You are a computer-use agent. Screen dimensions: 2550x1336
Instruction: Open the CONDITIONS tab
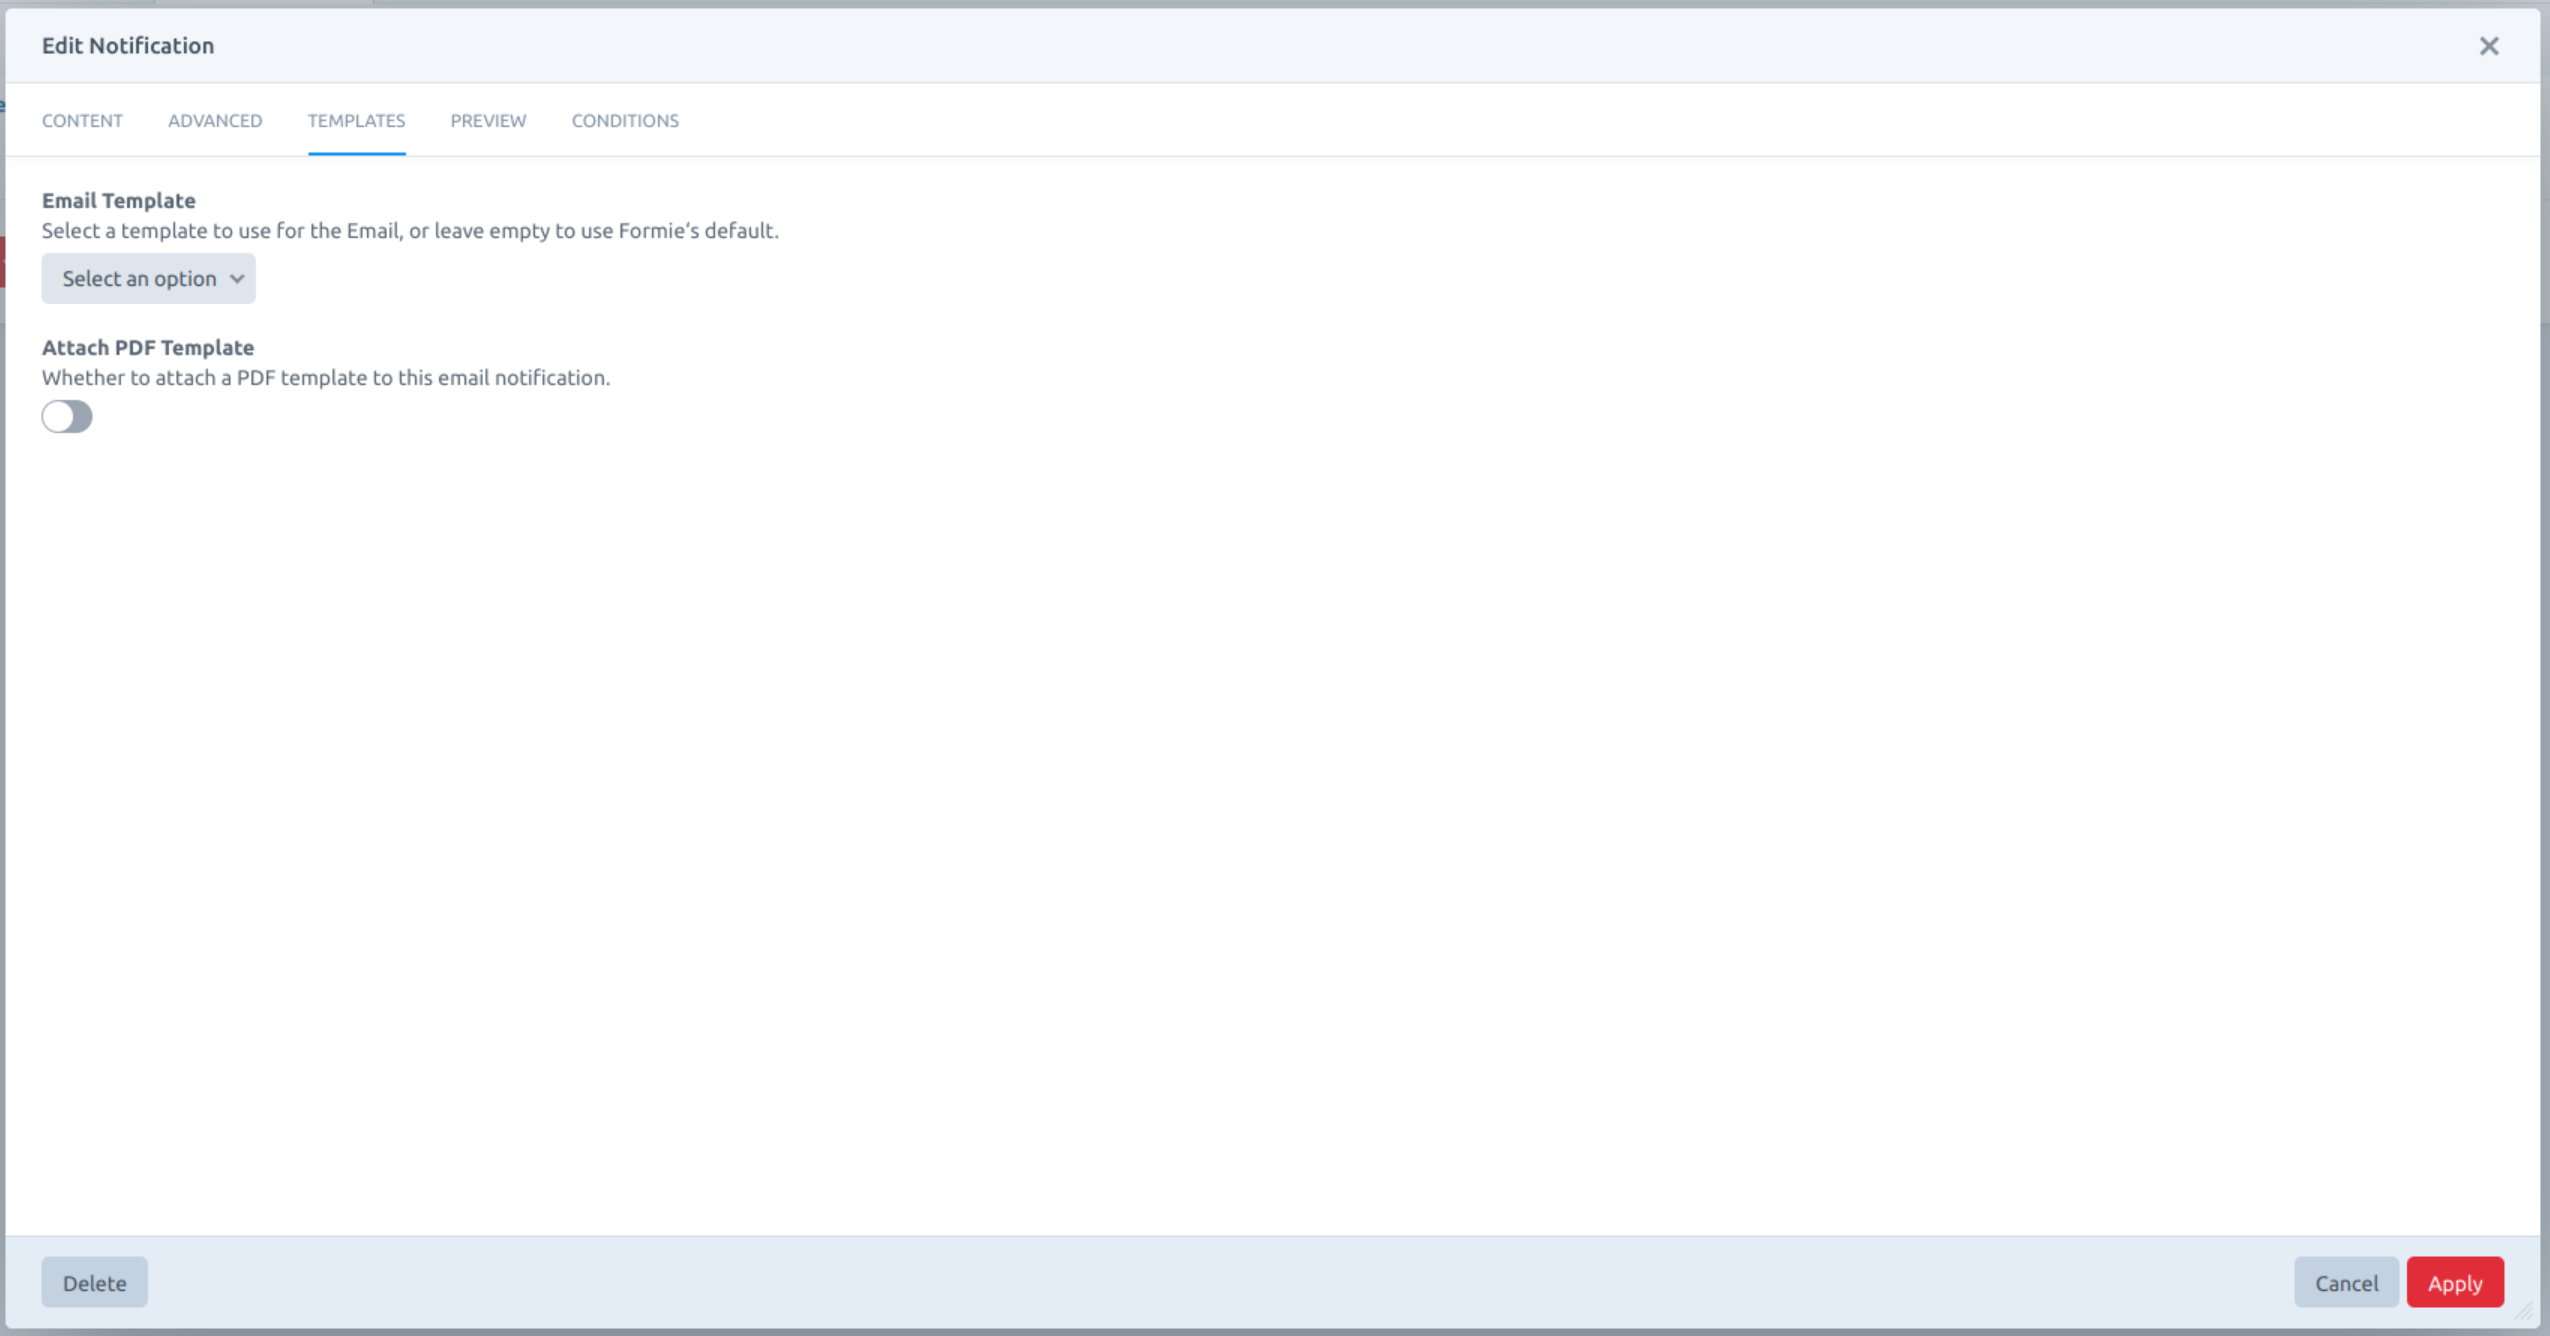[624, 121]
